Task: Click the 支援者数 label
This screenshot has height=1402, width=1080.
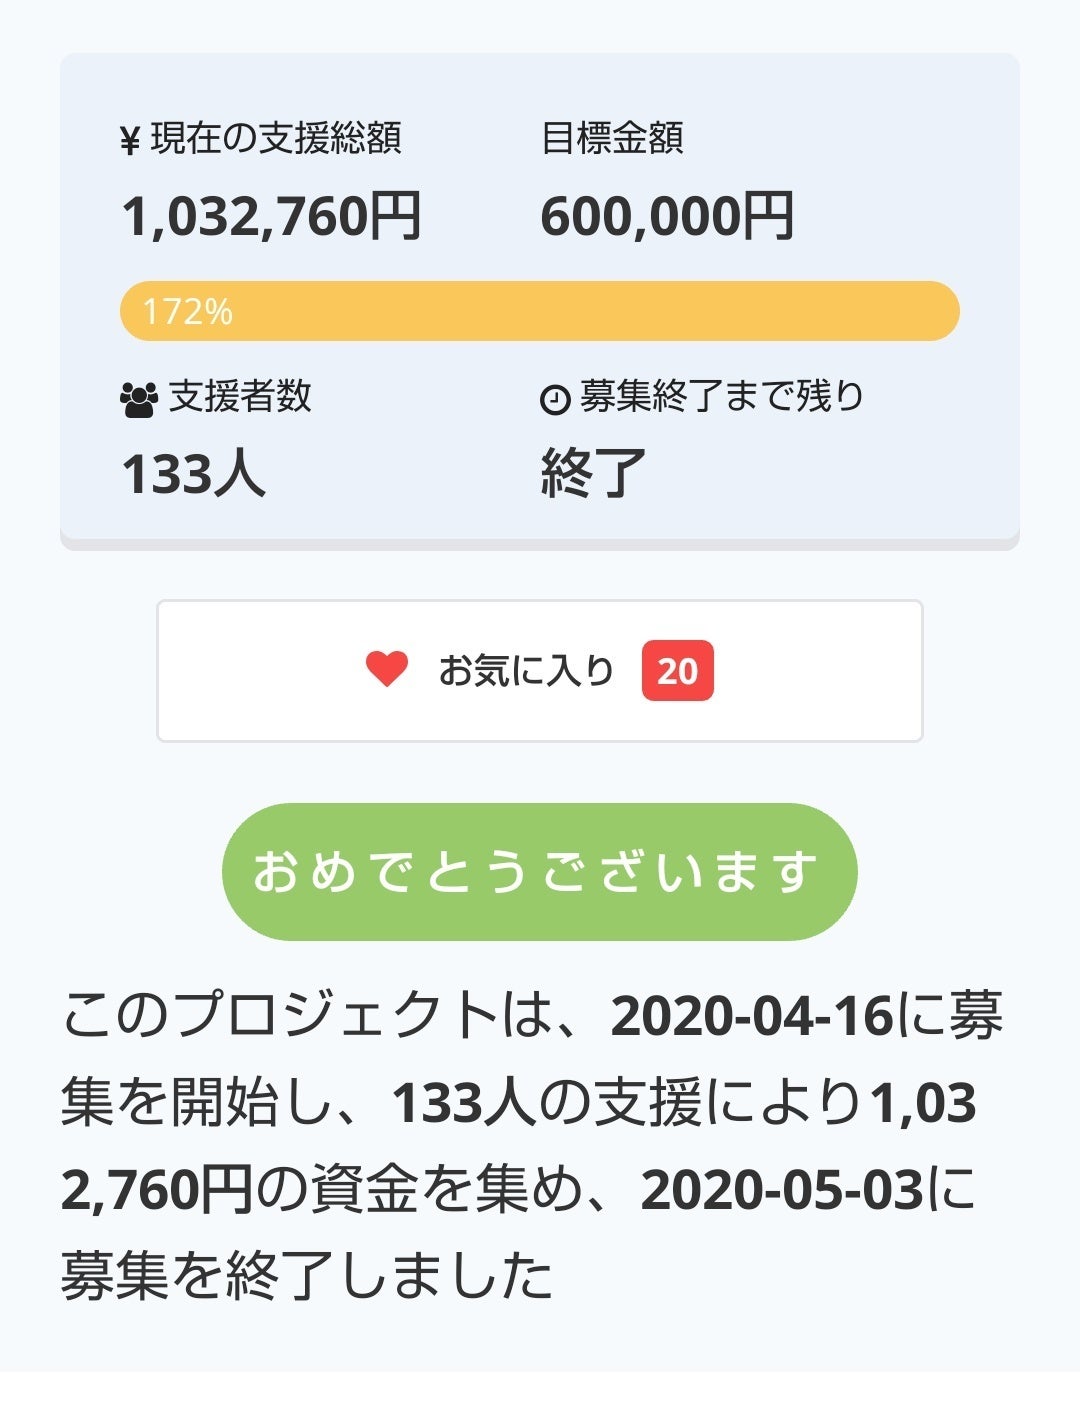Action: coord(240,396)
